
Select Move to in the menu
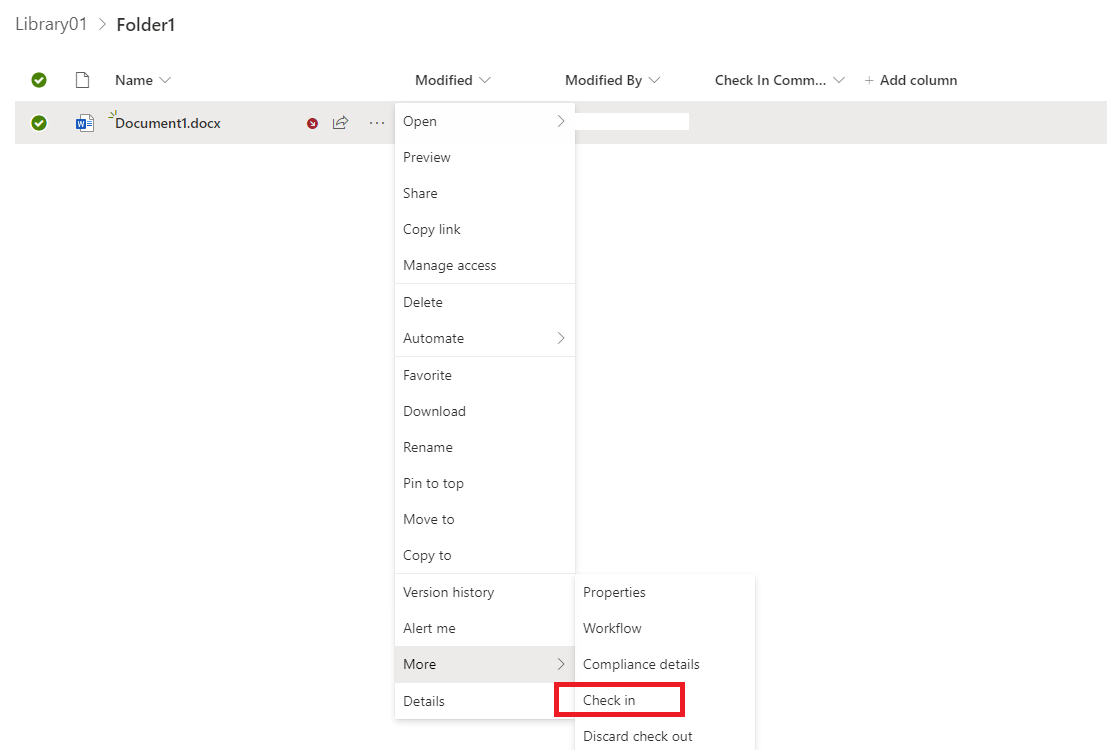tap(485, 520)
